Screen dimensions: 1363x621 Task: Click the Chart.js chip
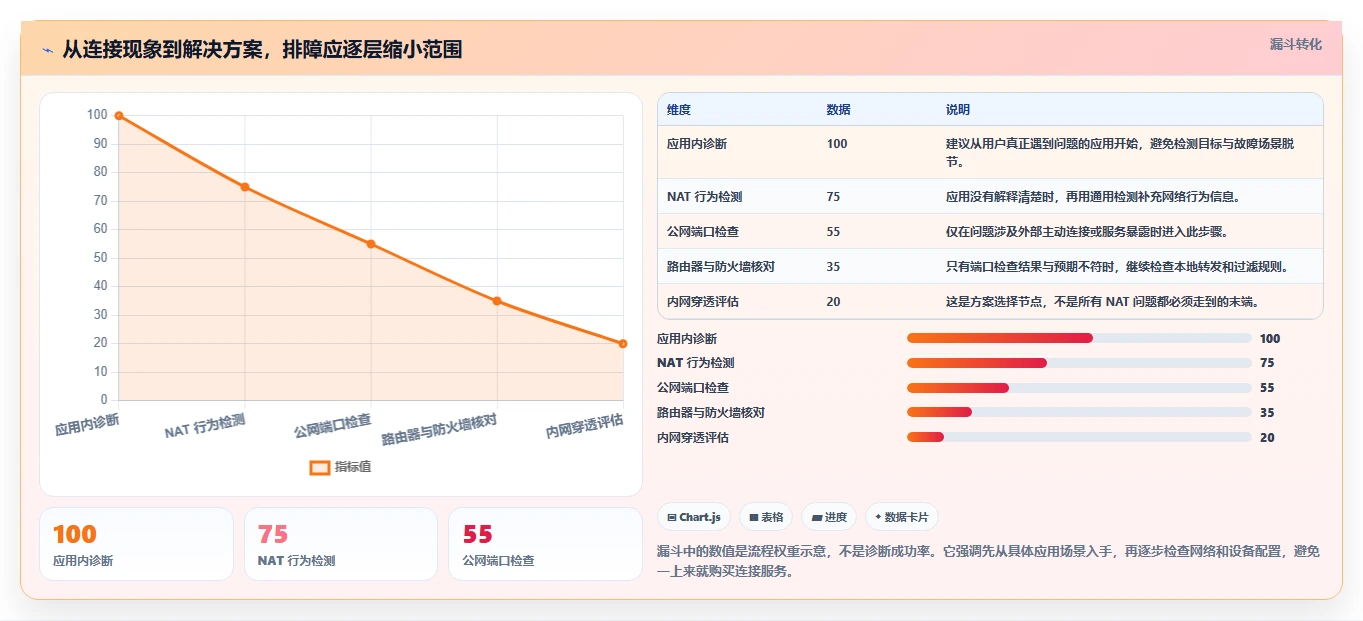[693, 517]
